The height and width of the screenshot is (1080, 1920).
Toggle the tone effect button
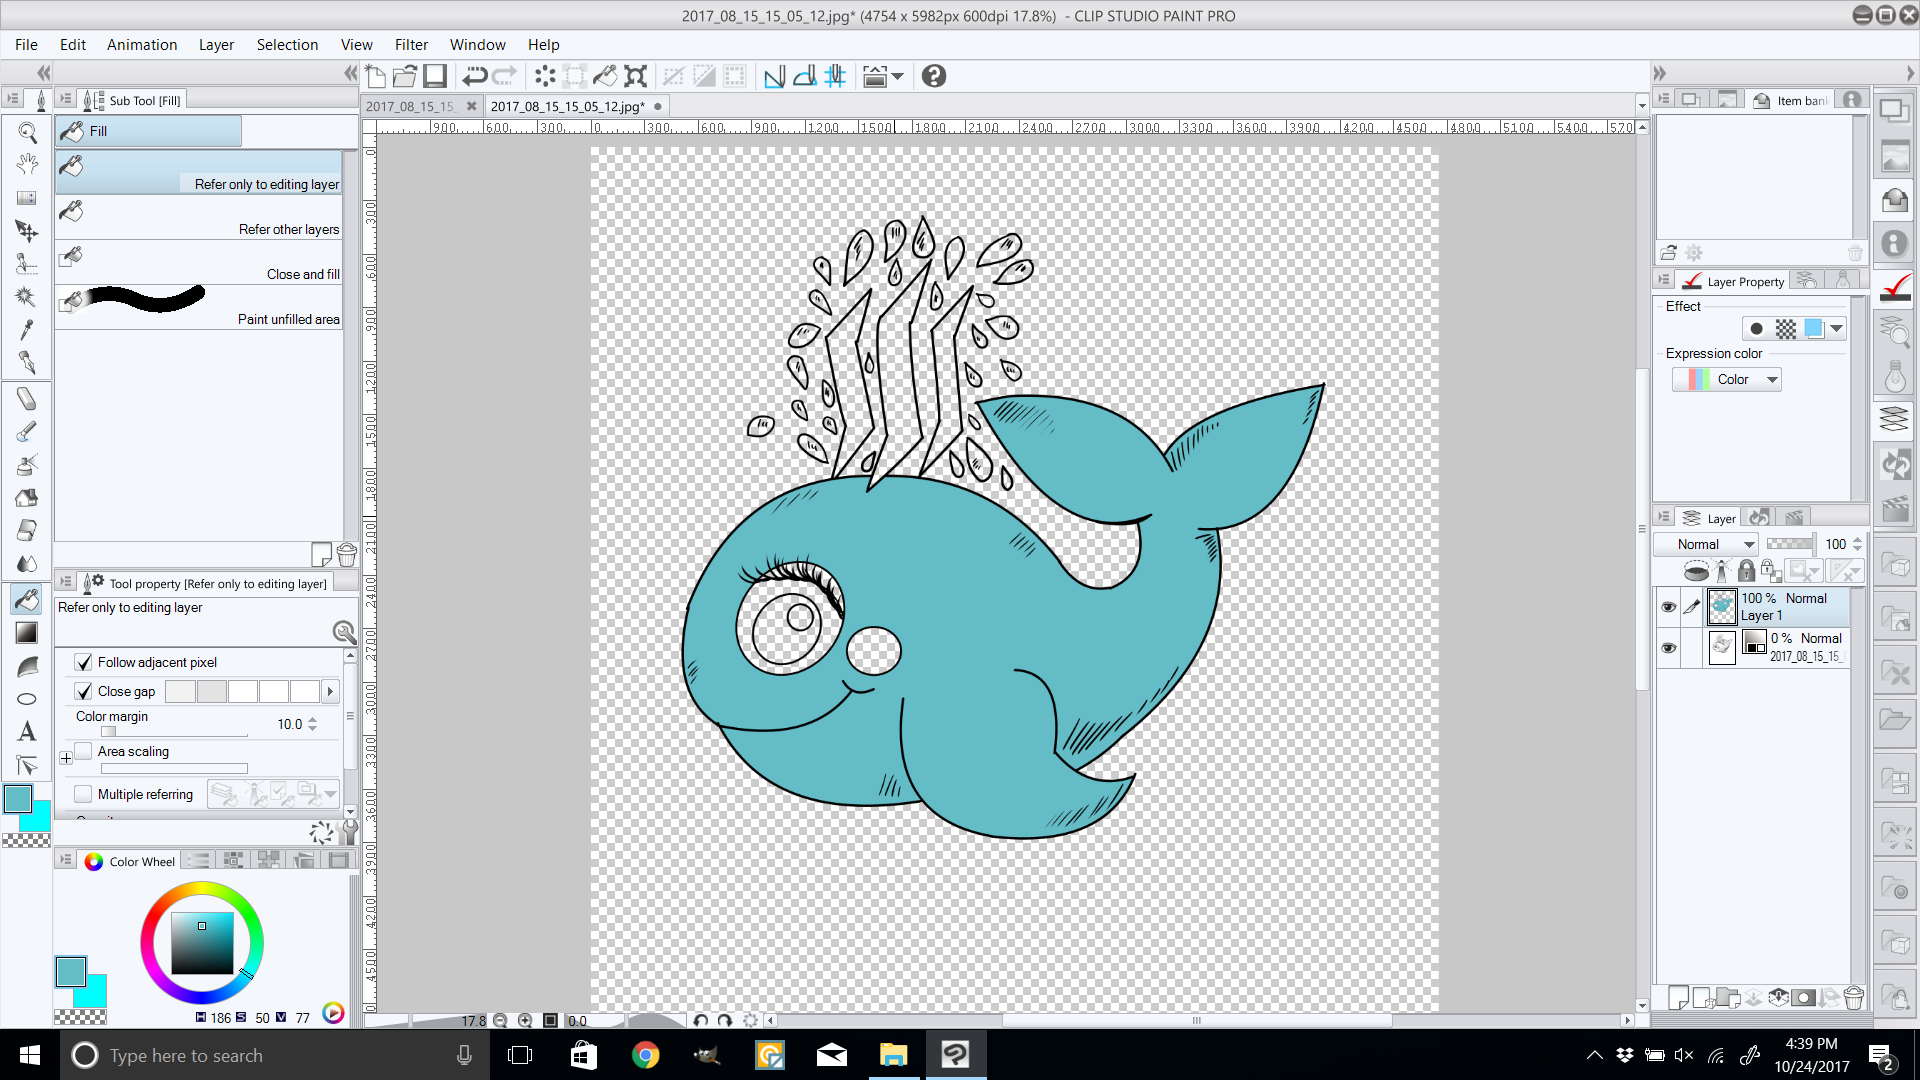coord(1786,328)
